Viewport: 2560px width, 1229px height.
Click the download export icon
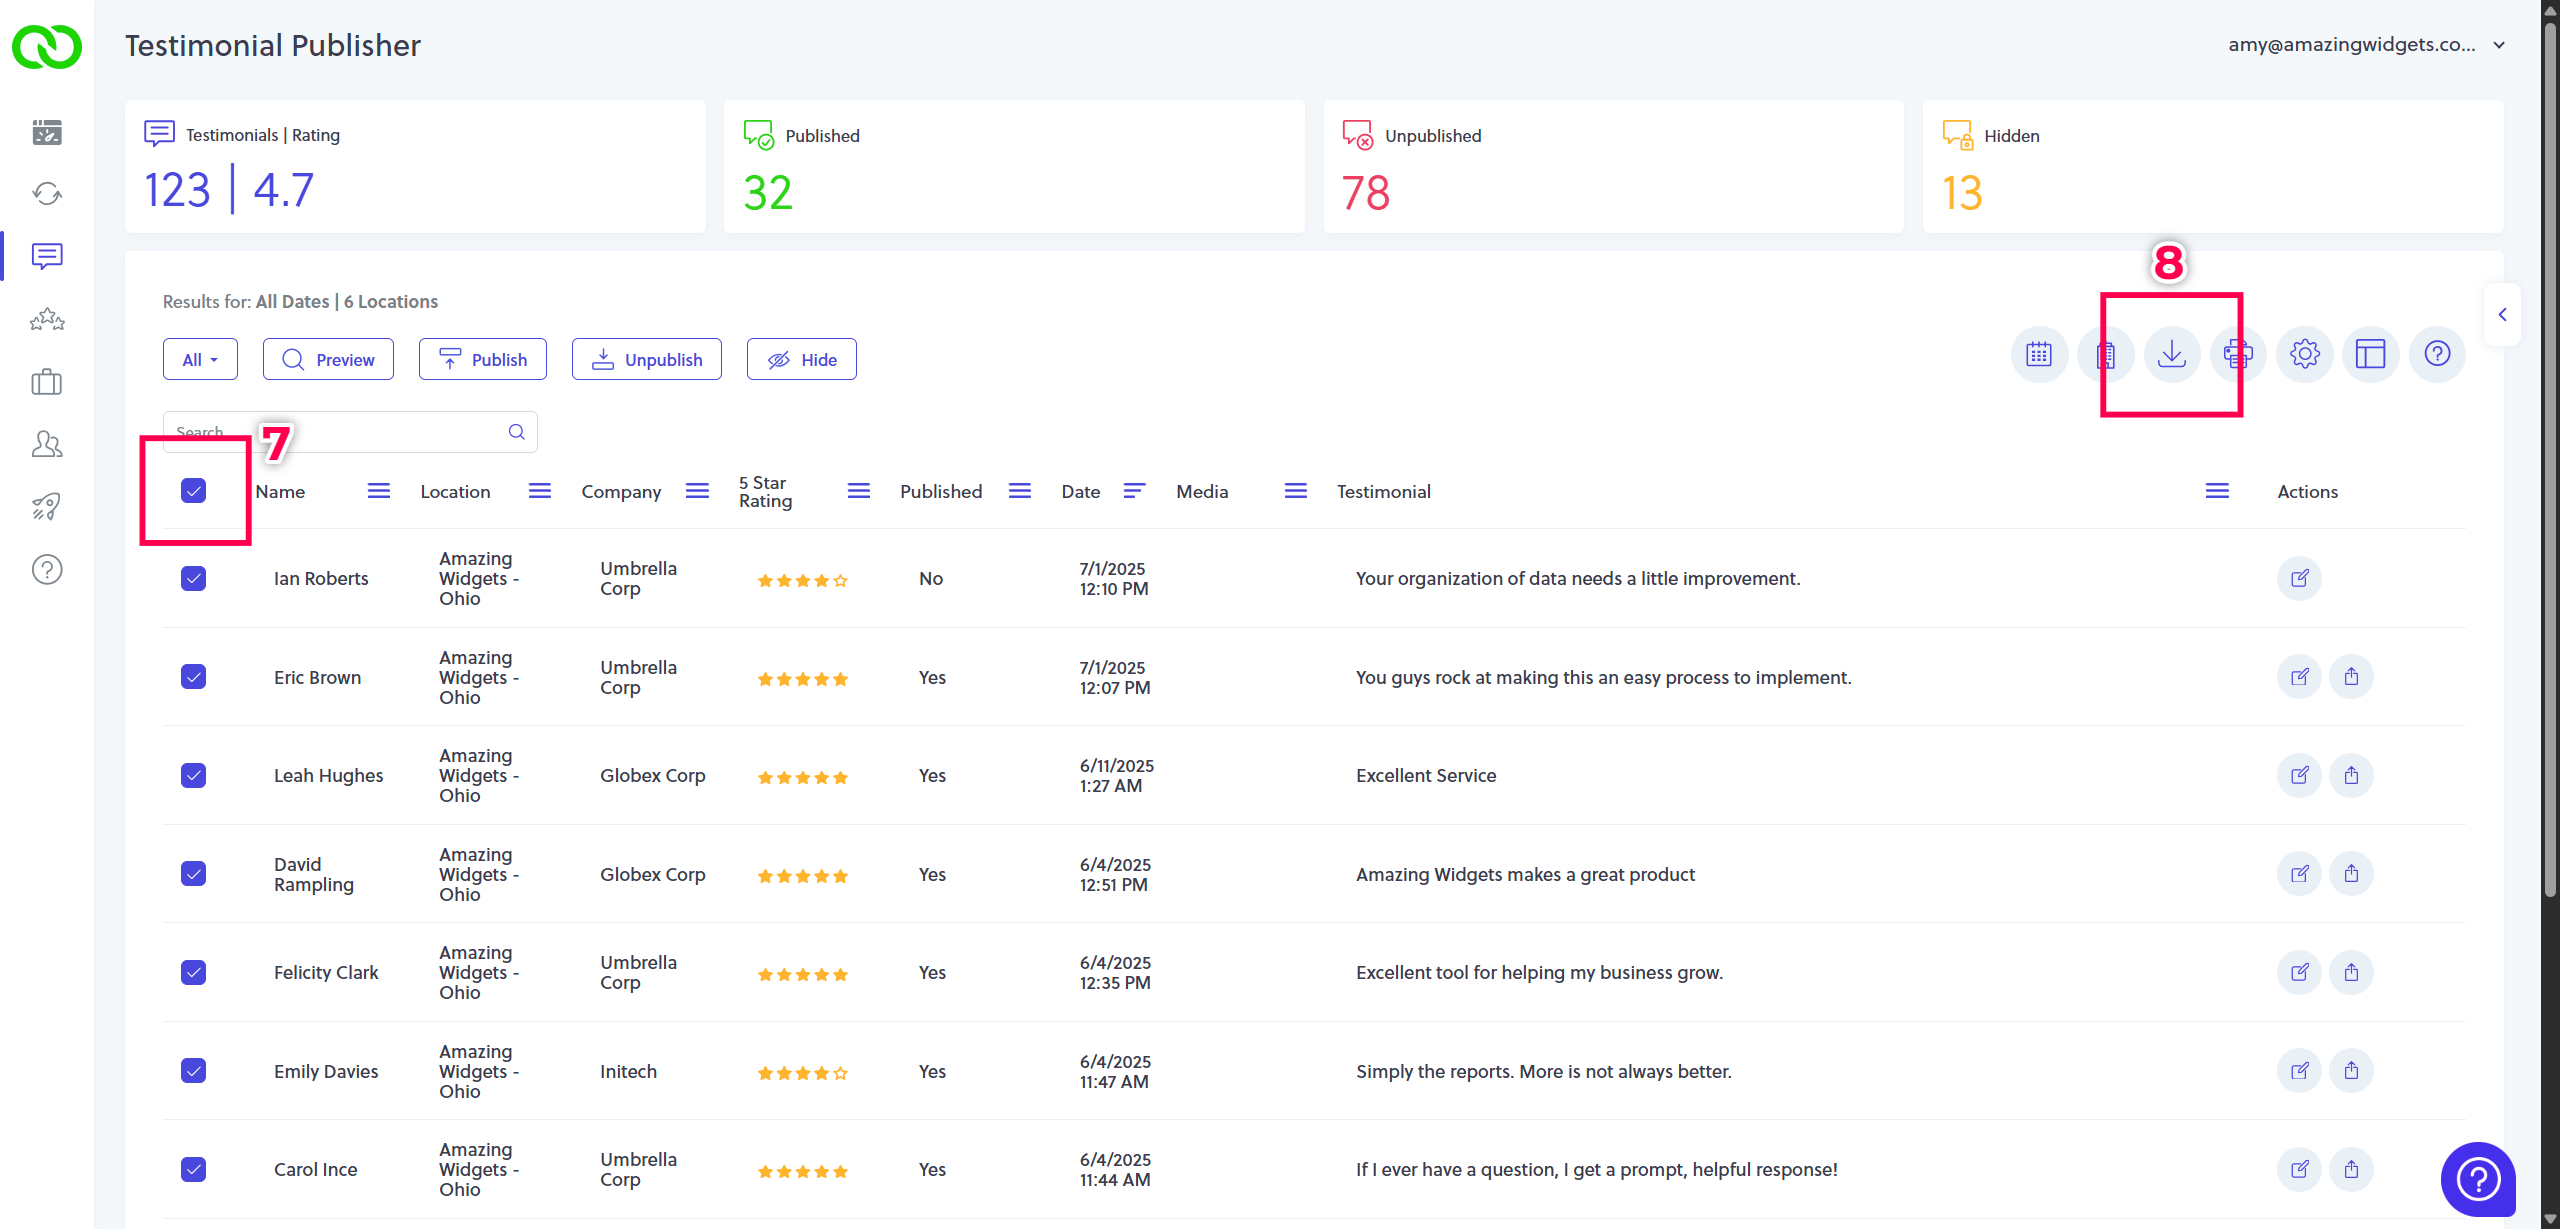click(2171, 354)
